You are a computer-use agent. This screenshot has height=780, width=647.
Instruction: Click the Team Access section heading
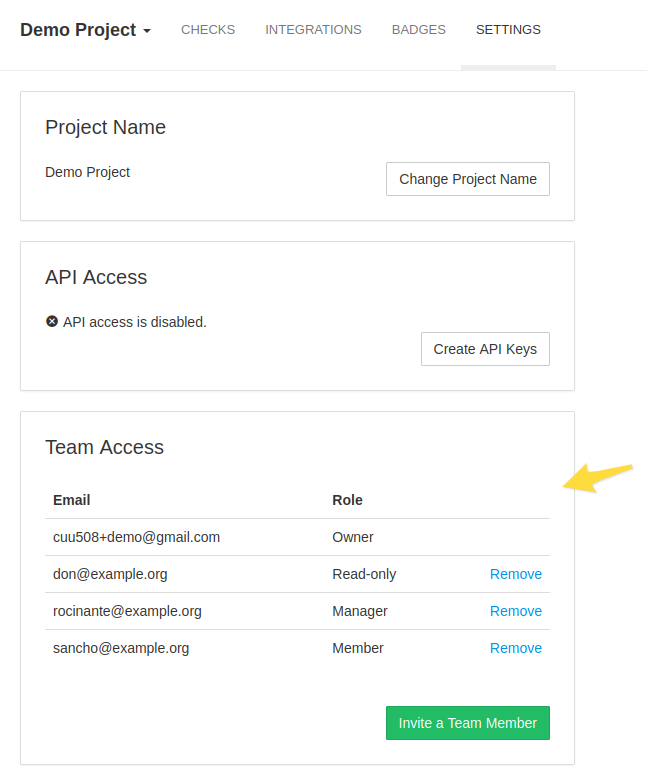click(104, 447)
